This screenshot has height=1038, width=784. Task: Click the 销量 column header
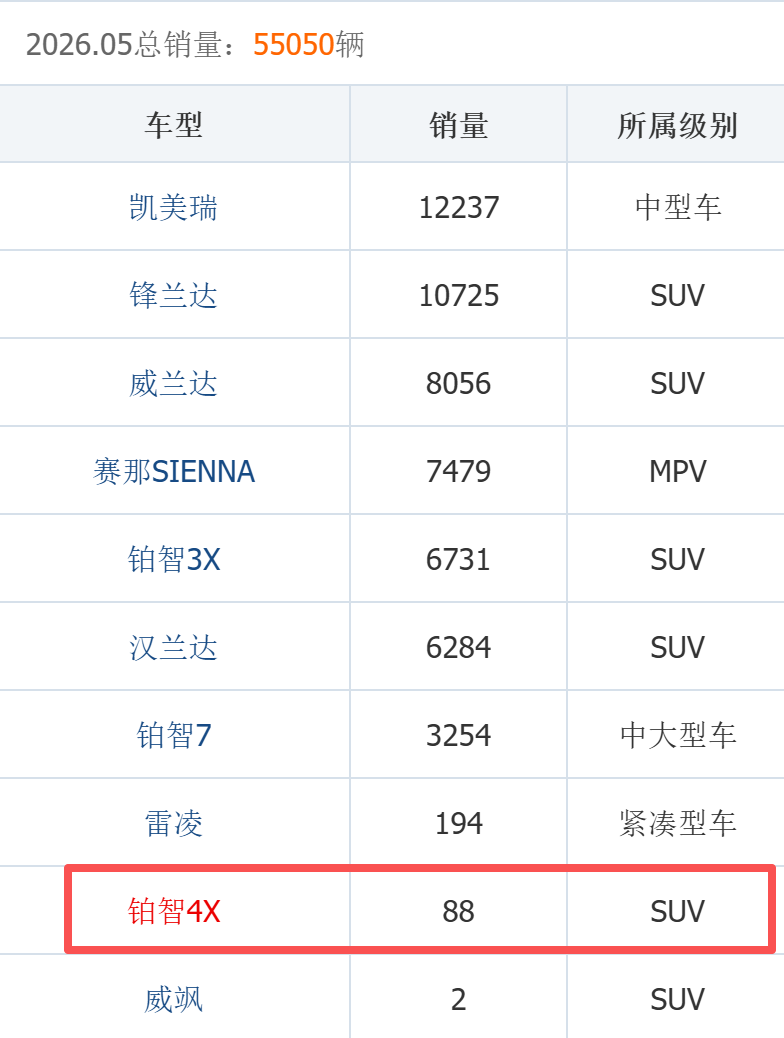coord(458,125)
